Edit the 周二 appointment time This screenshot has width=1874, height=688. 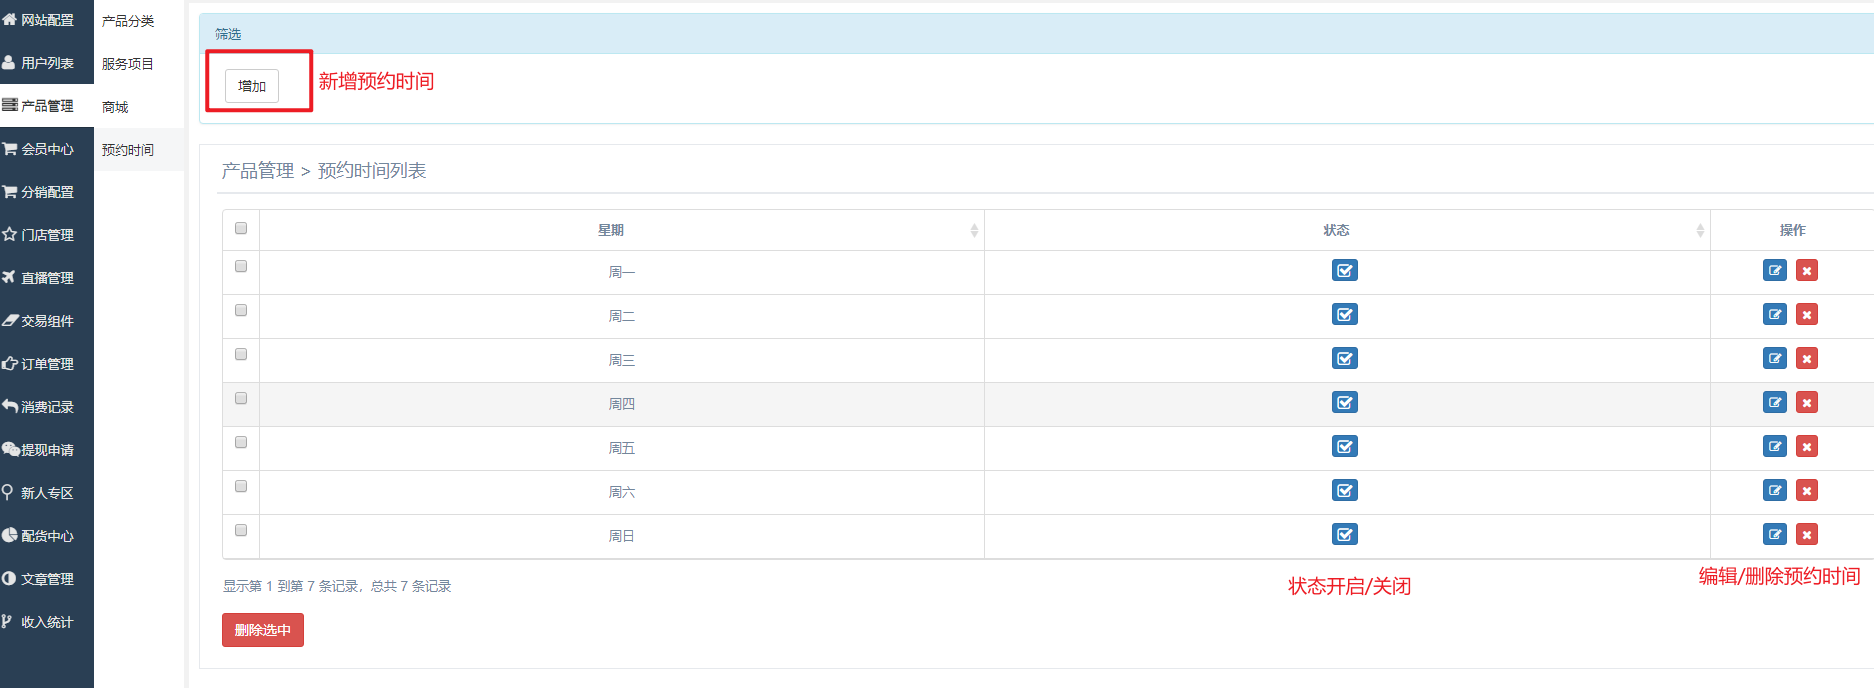tap(1774, 314)
